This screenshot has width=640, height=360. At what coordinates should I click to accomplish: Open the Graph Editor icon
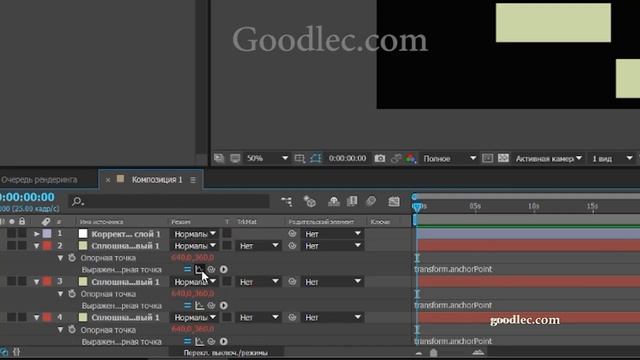click(x=394, y=201)
